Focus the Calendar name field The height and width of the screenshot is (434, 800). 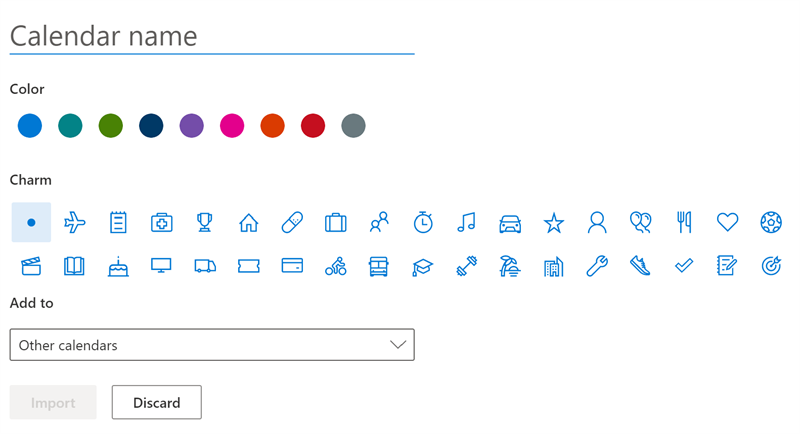pyautogui.click(x=212, y=37)
